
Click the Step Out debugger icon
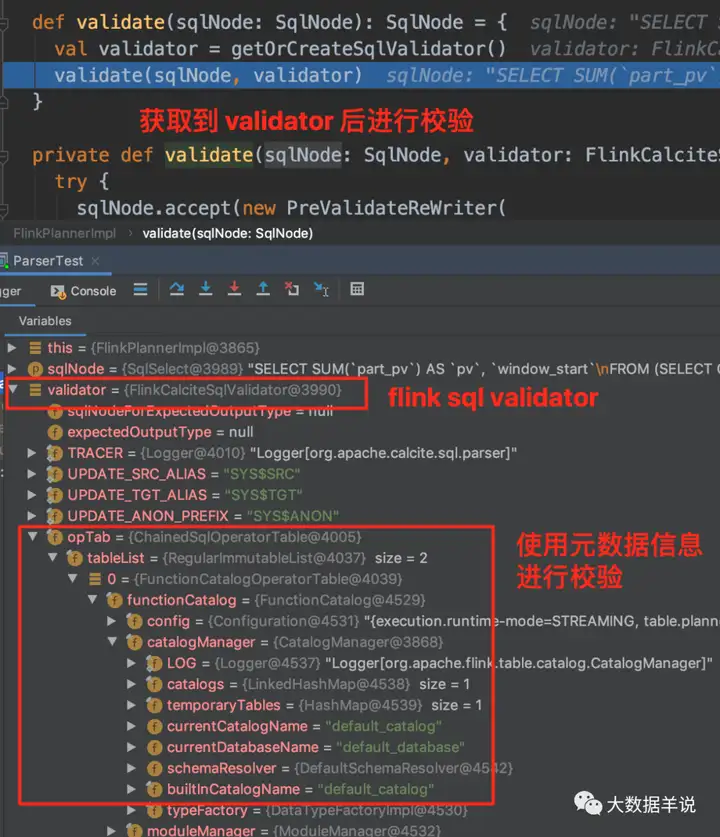point(263,289)
